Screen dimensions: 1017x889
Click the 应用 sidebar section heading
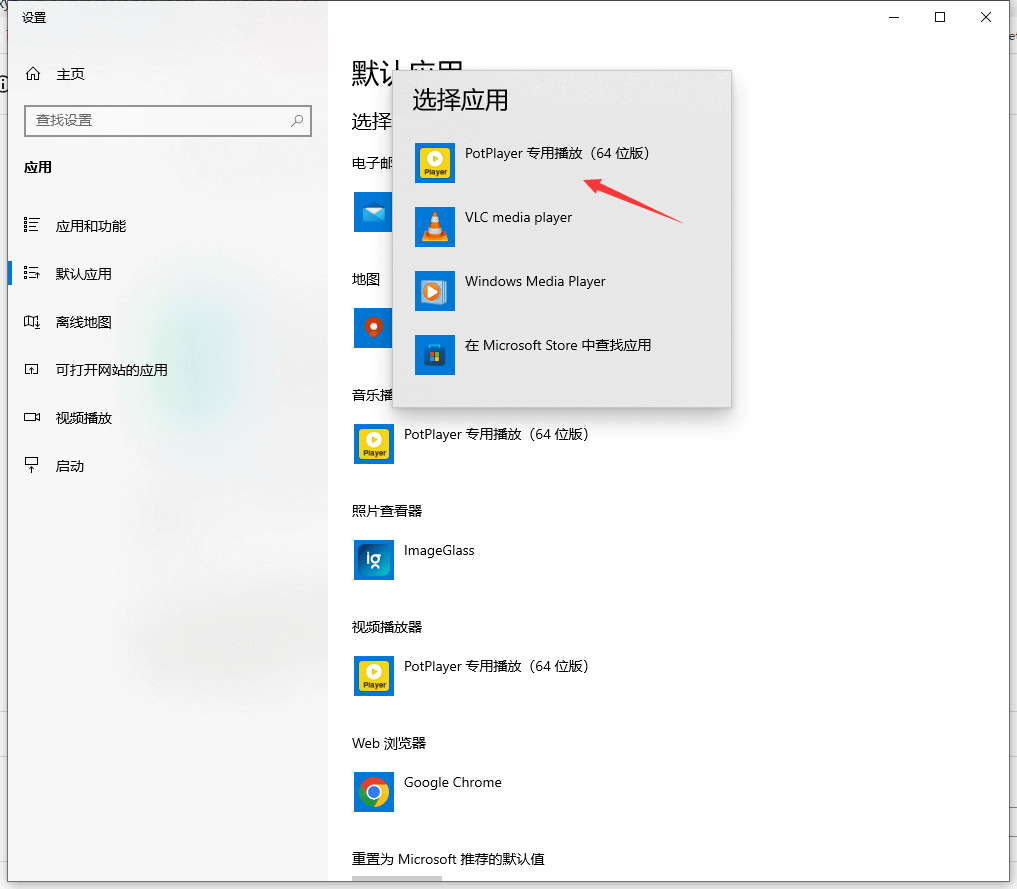point(38,167)
